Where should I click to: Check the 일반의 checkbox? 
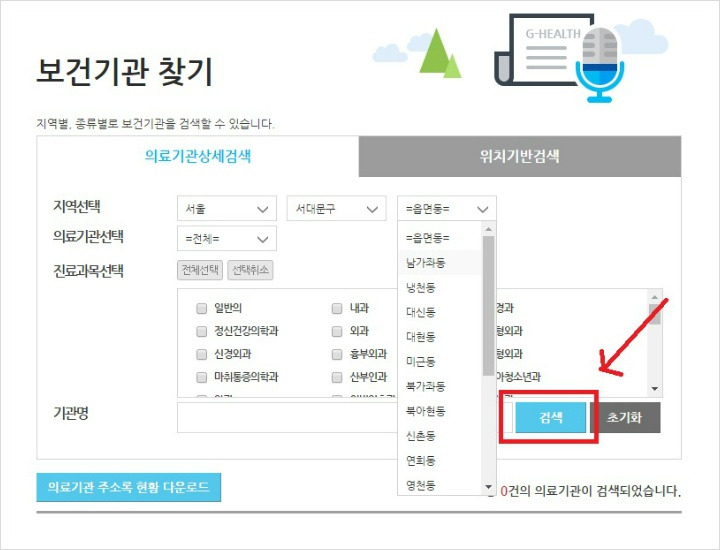pyautogui.click(x=202, y=308)
